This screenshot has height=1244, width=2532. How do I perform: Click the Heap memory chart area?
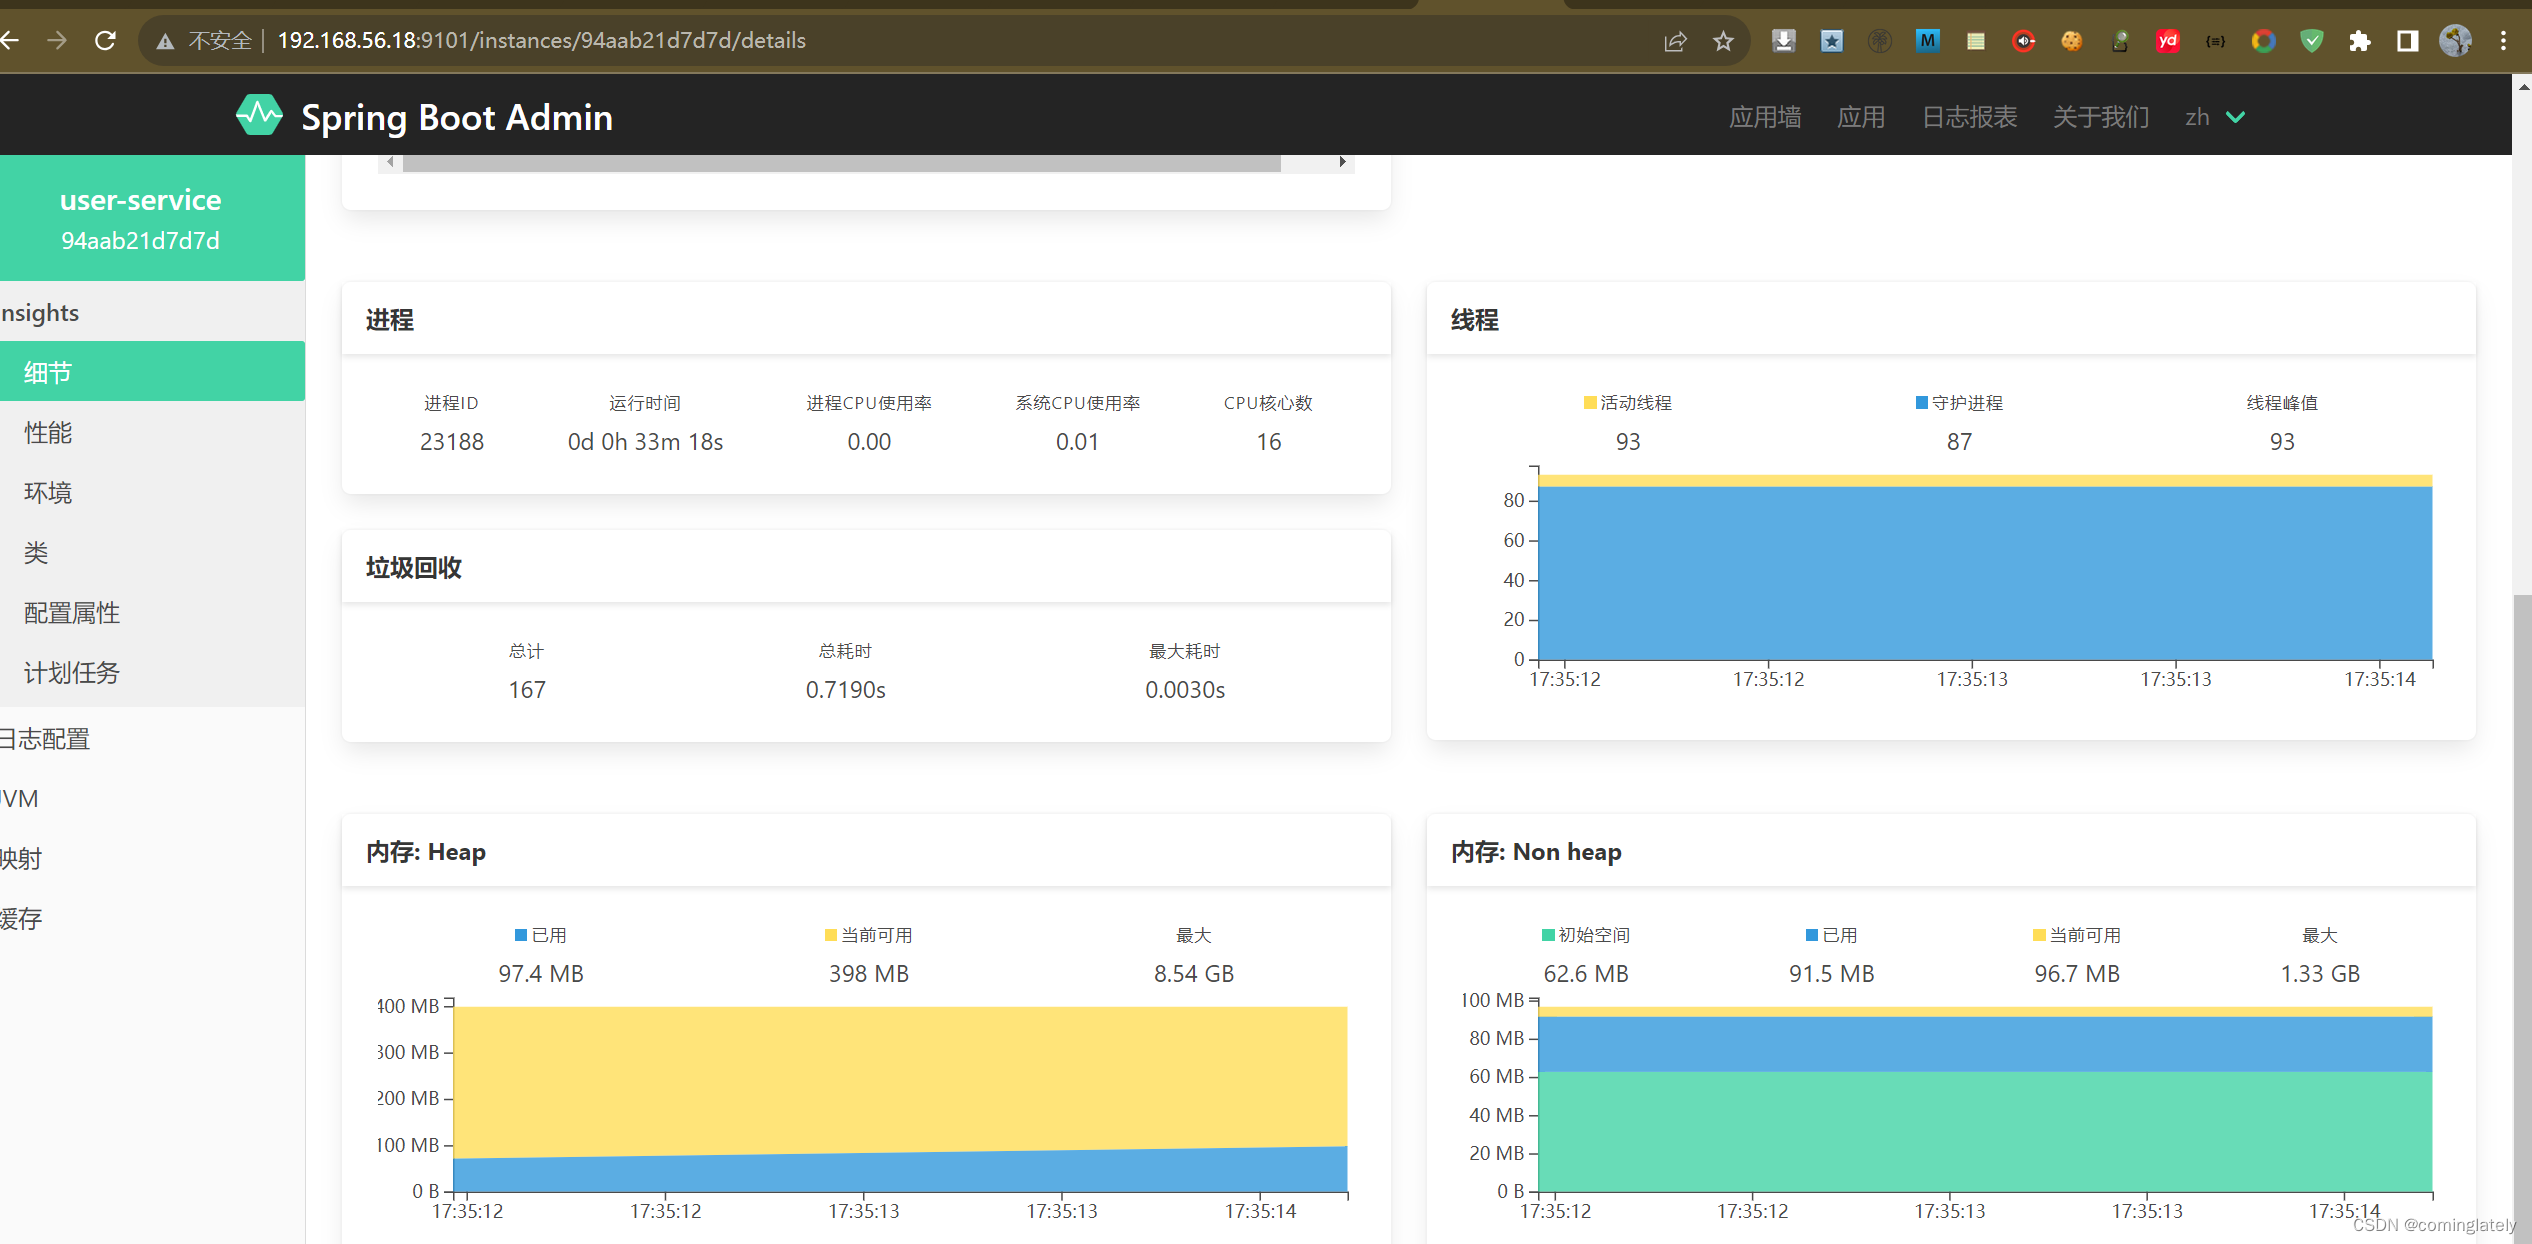pos(900,1098)
